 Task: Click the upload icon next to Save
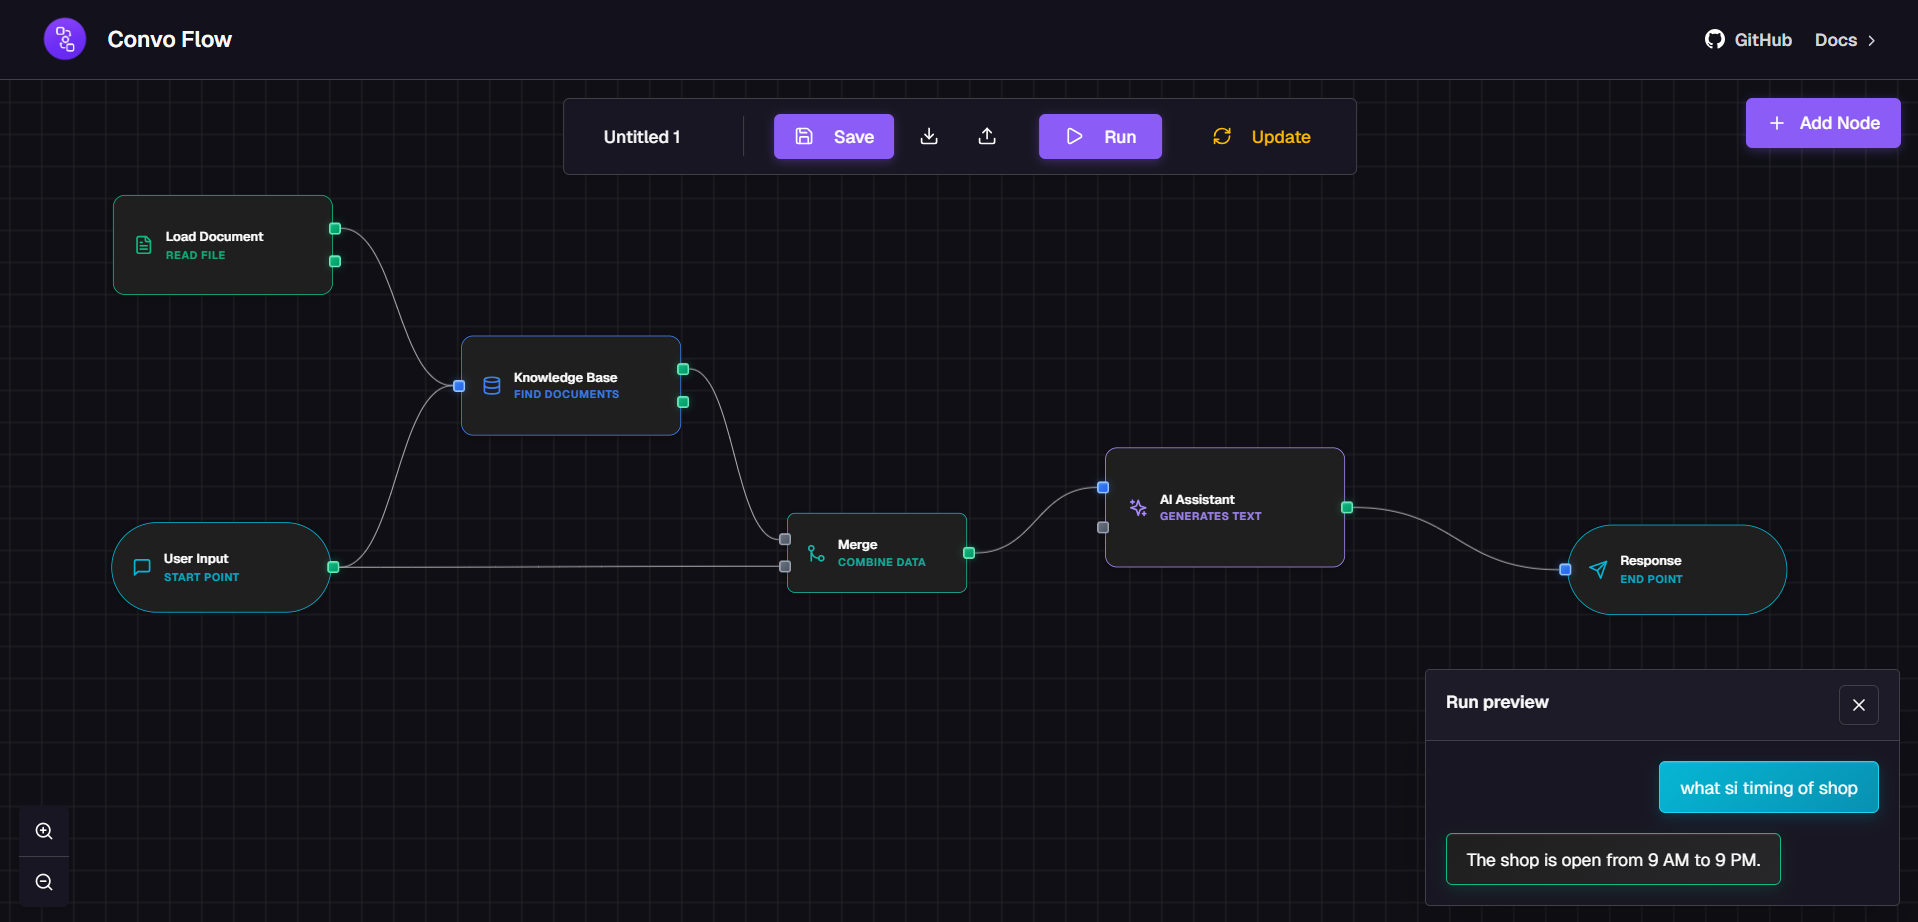(x=987, y=136)
